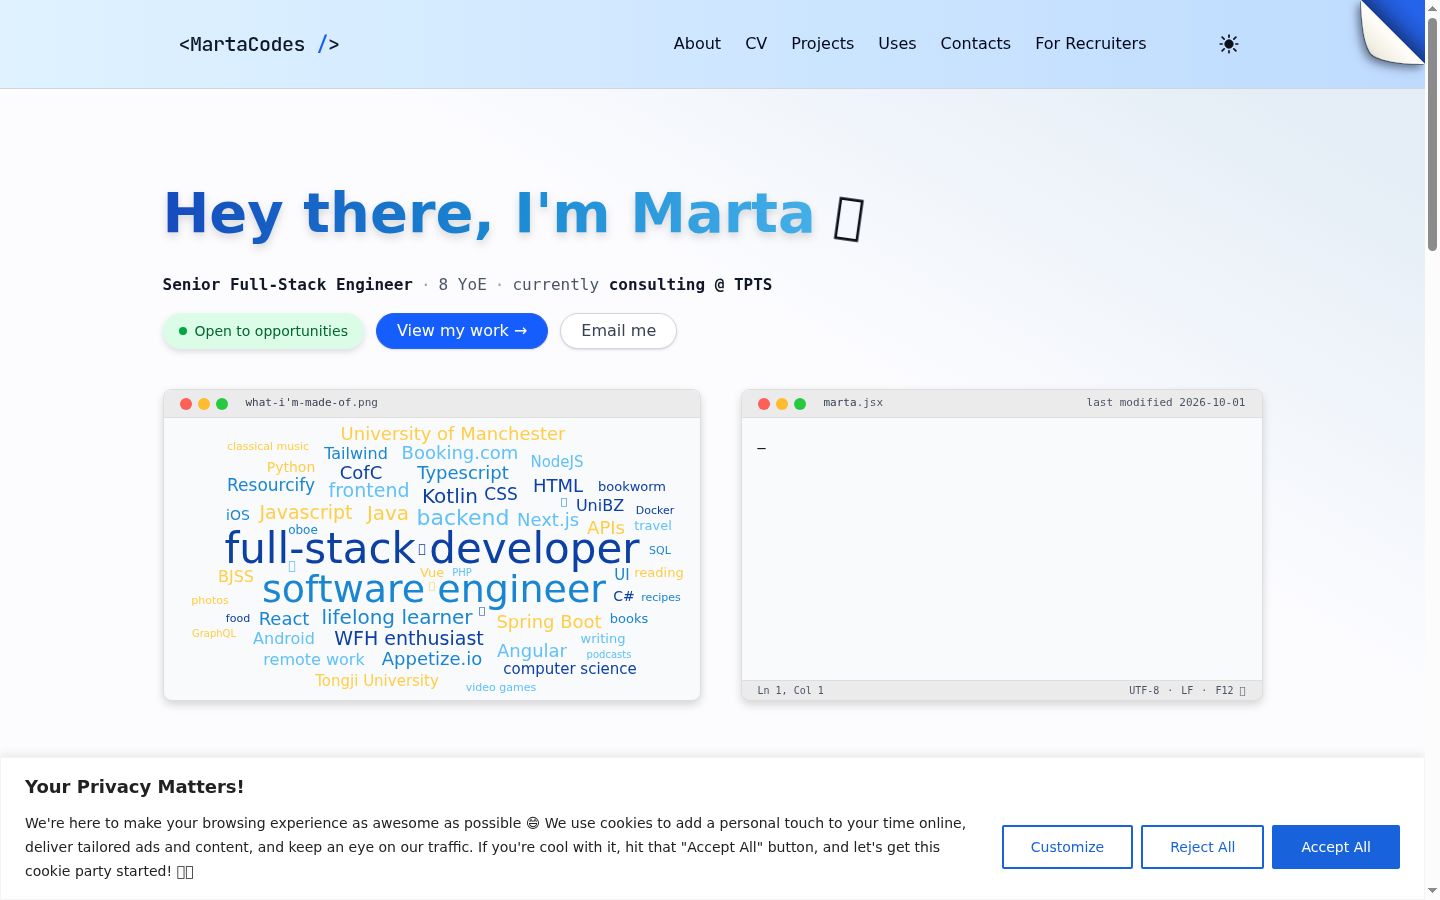Click the F12 indicator in the editor status bar
Viewport: 1440px width, 900px height.
pyautogui.click(x=1230, y=691)
